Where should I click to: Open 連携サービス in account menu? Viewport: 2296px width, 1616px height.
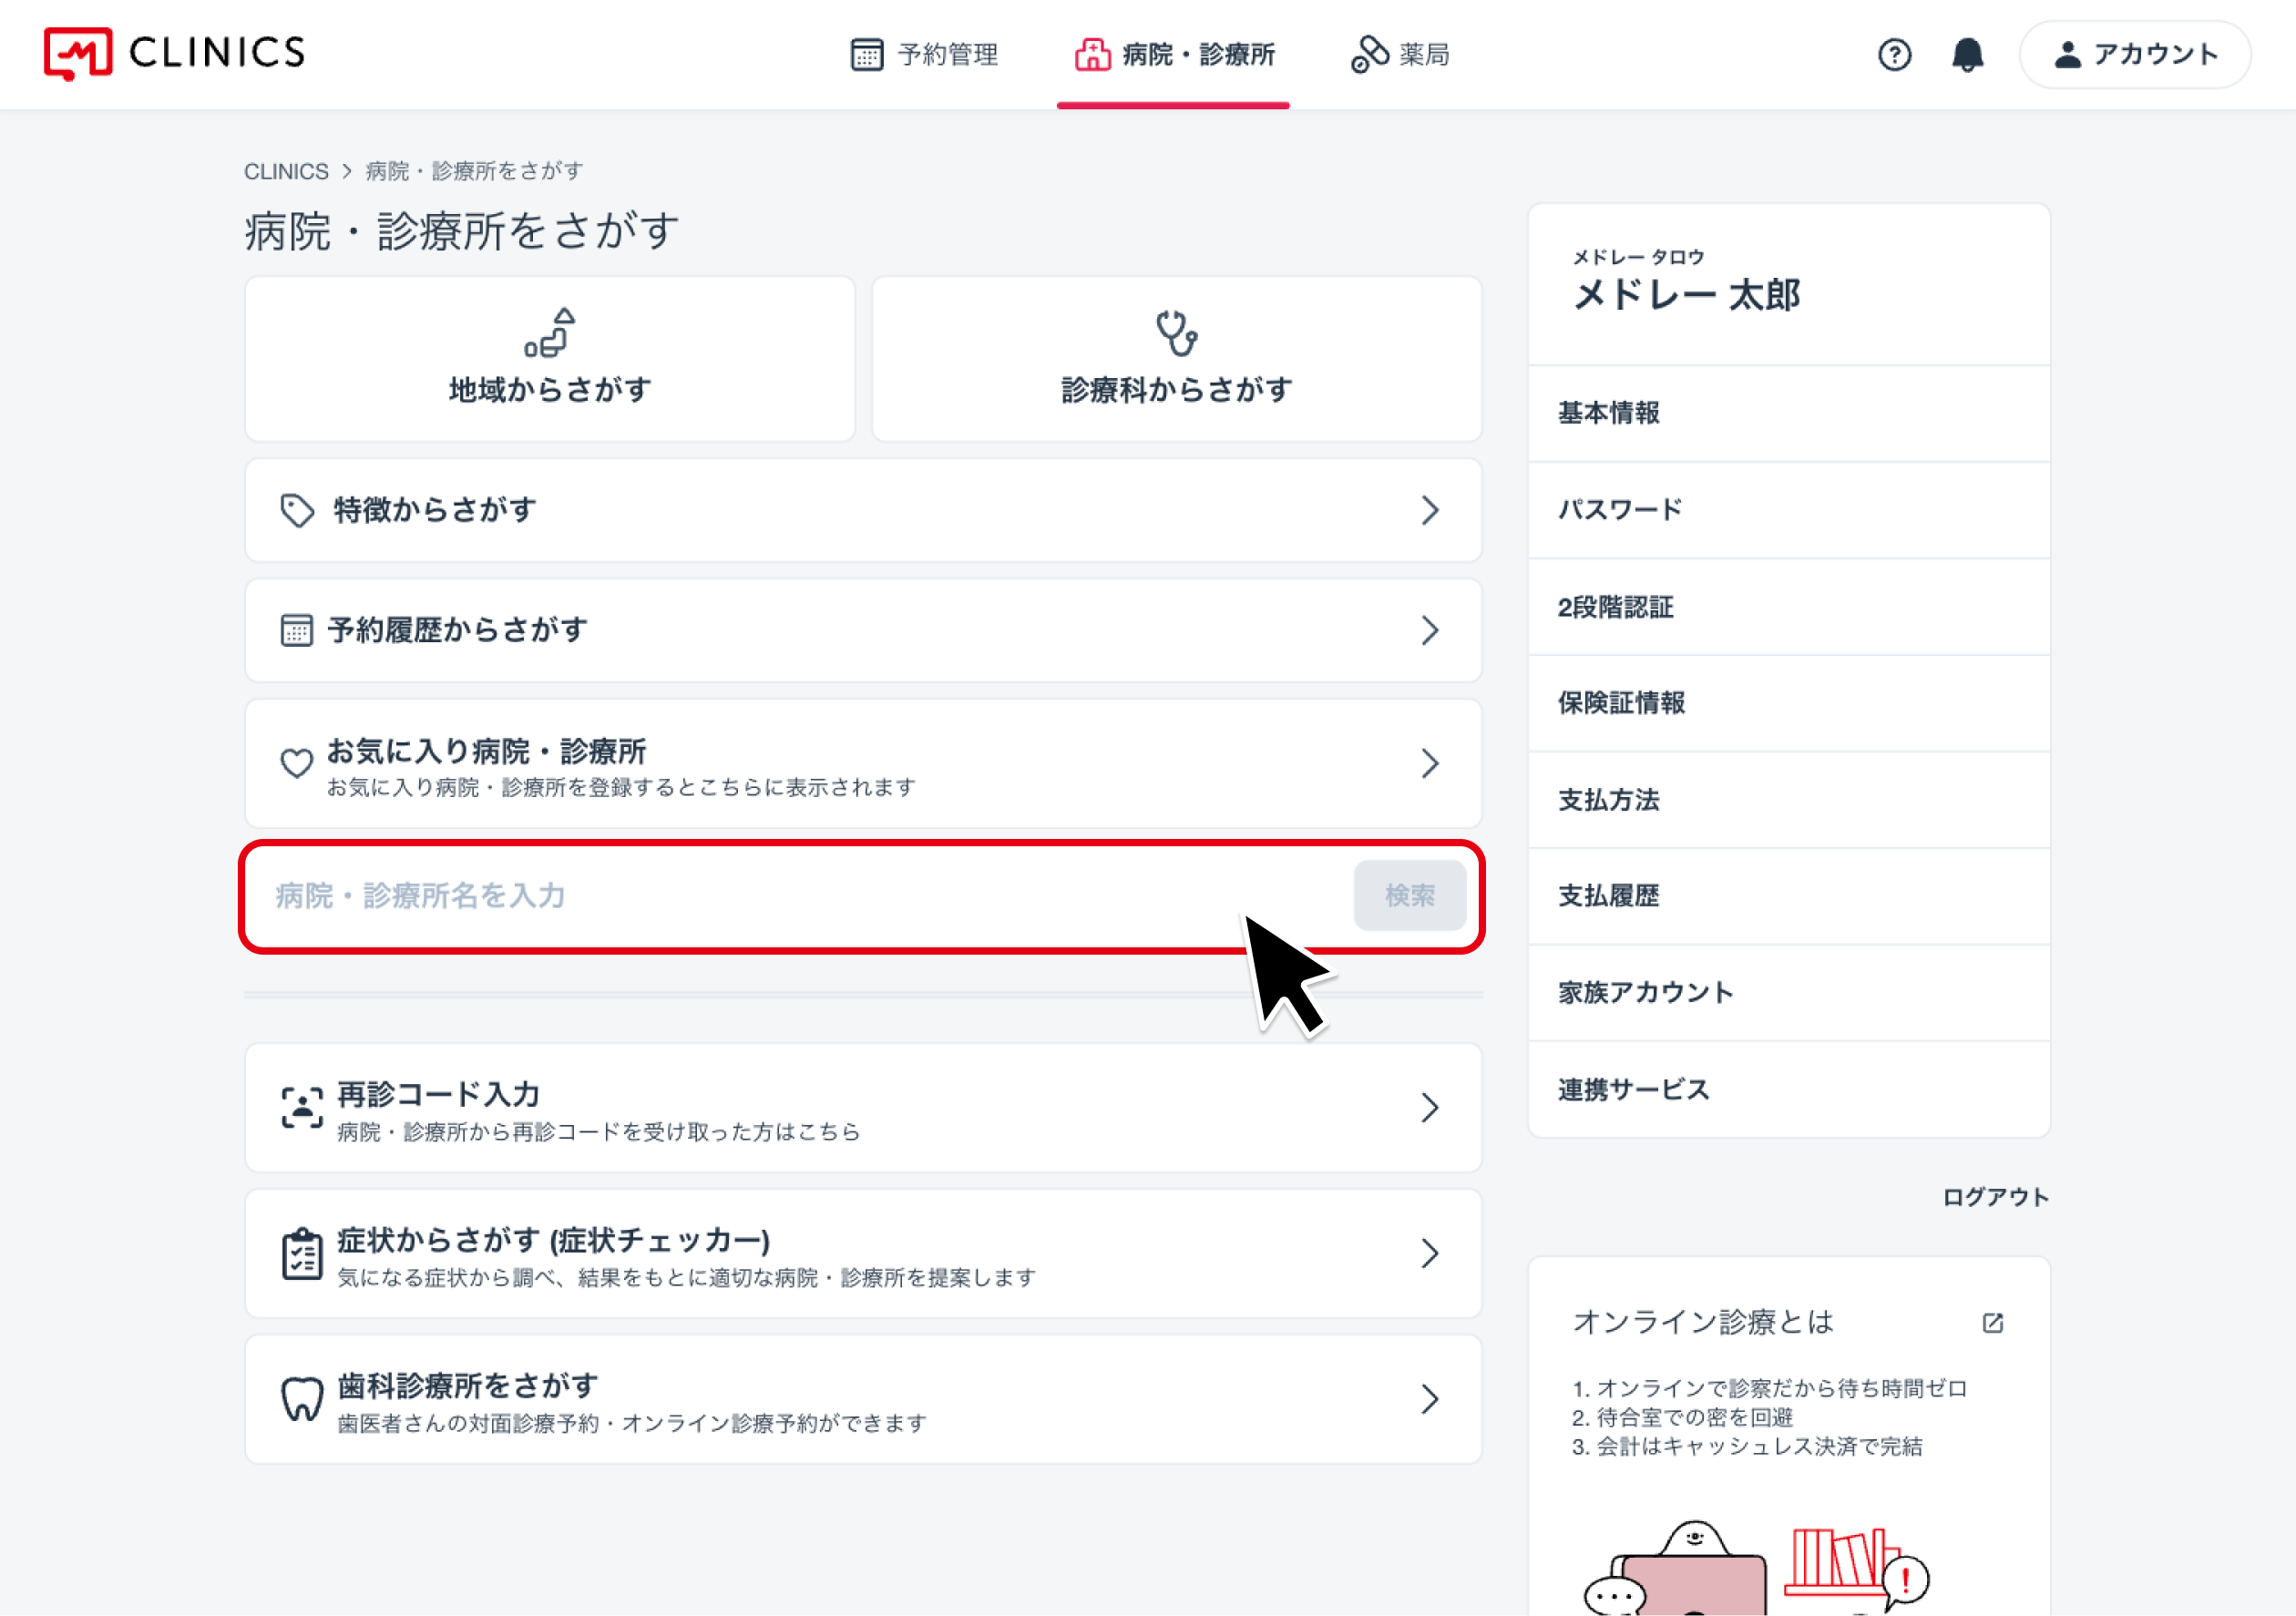coord(1788,1089)
